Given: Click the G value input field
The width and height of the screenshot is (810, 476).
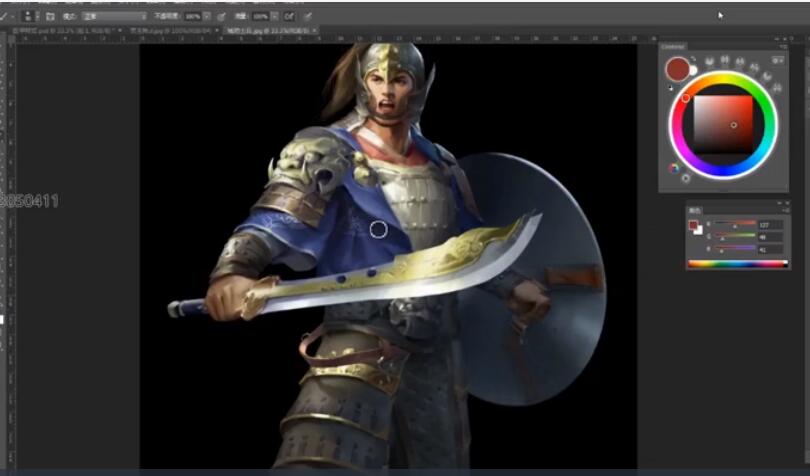Looking at the screenshot, I should click(x=770, y=237).
